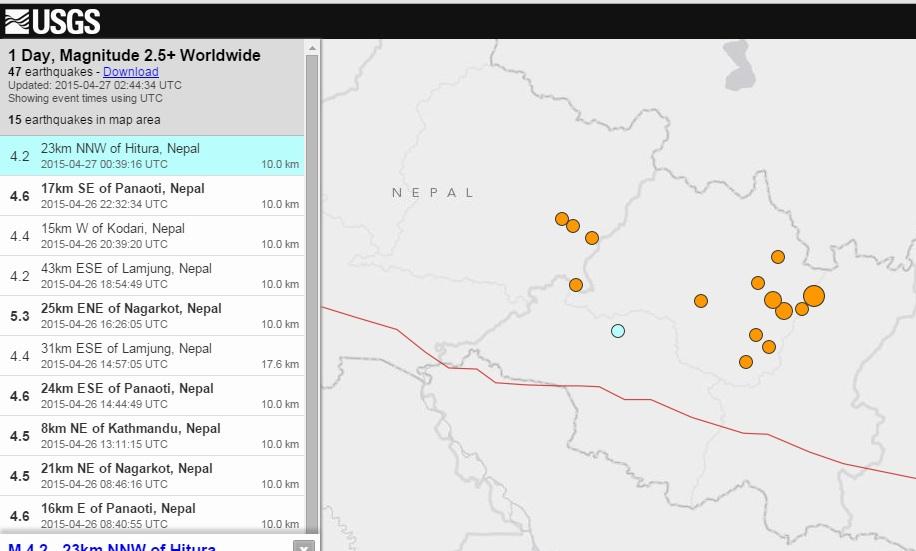
Task: Click the isolated orange marker between both clusters
Action: [x=701, y=301]
